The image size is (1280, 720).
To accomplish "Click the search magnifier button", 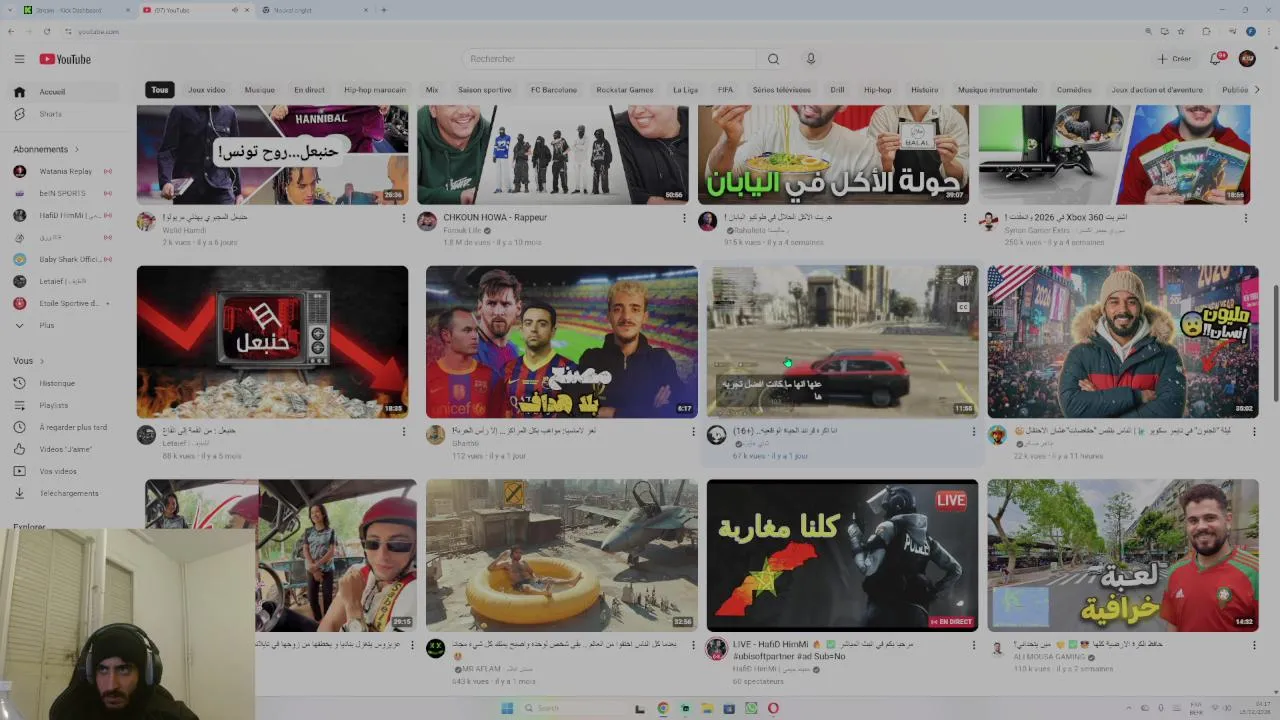I will pos(773,59).
